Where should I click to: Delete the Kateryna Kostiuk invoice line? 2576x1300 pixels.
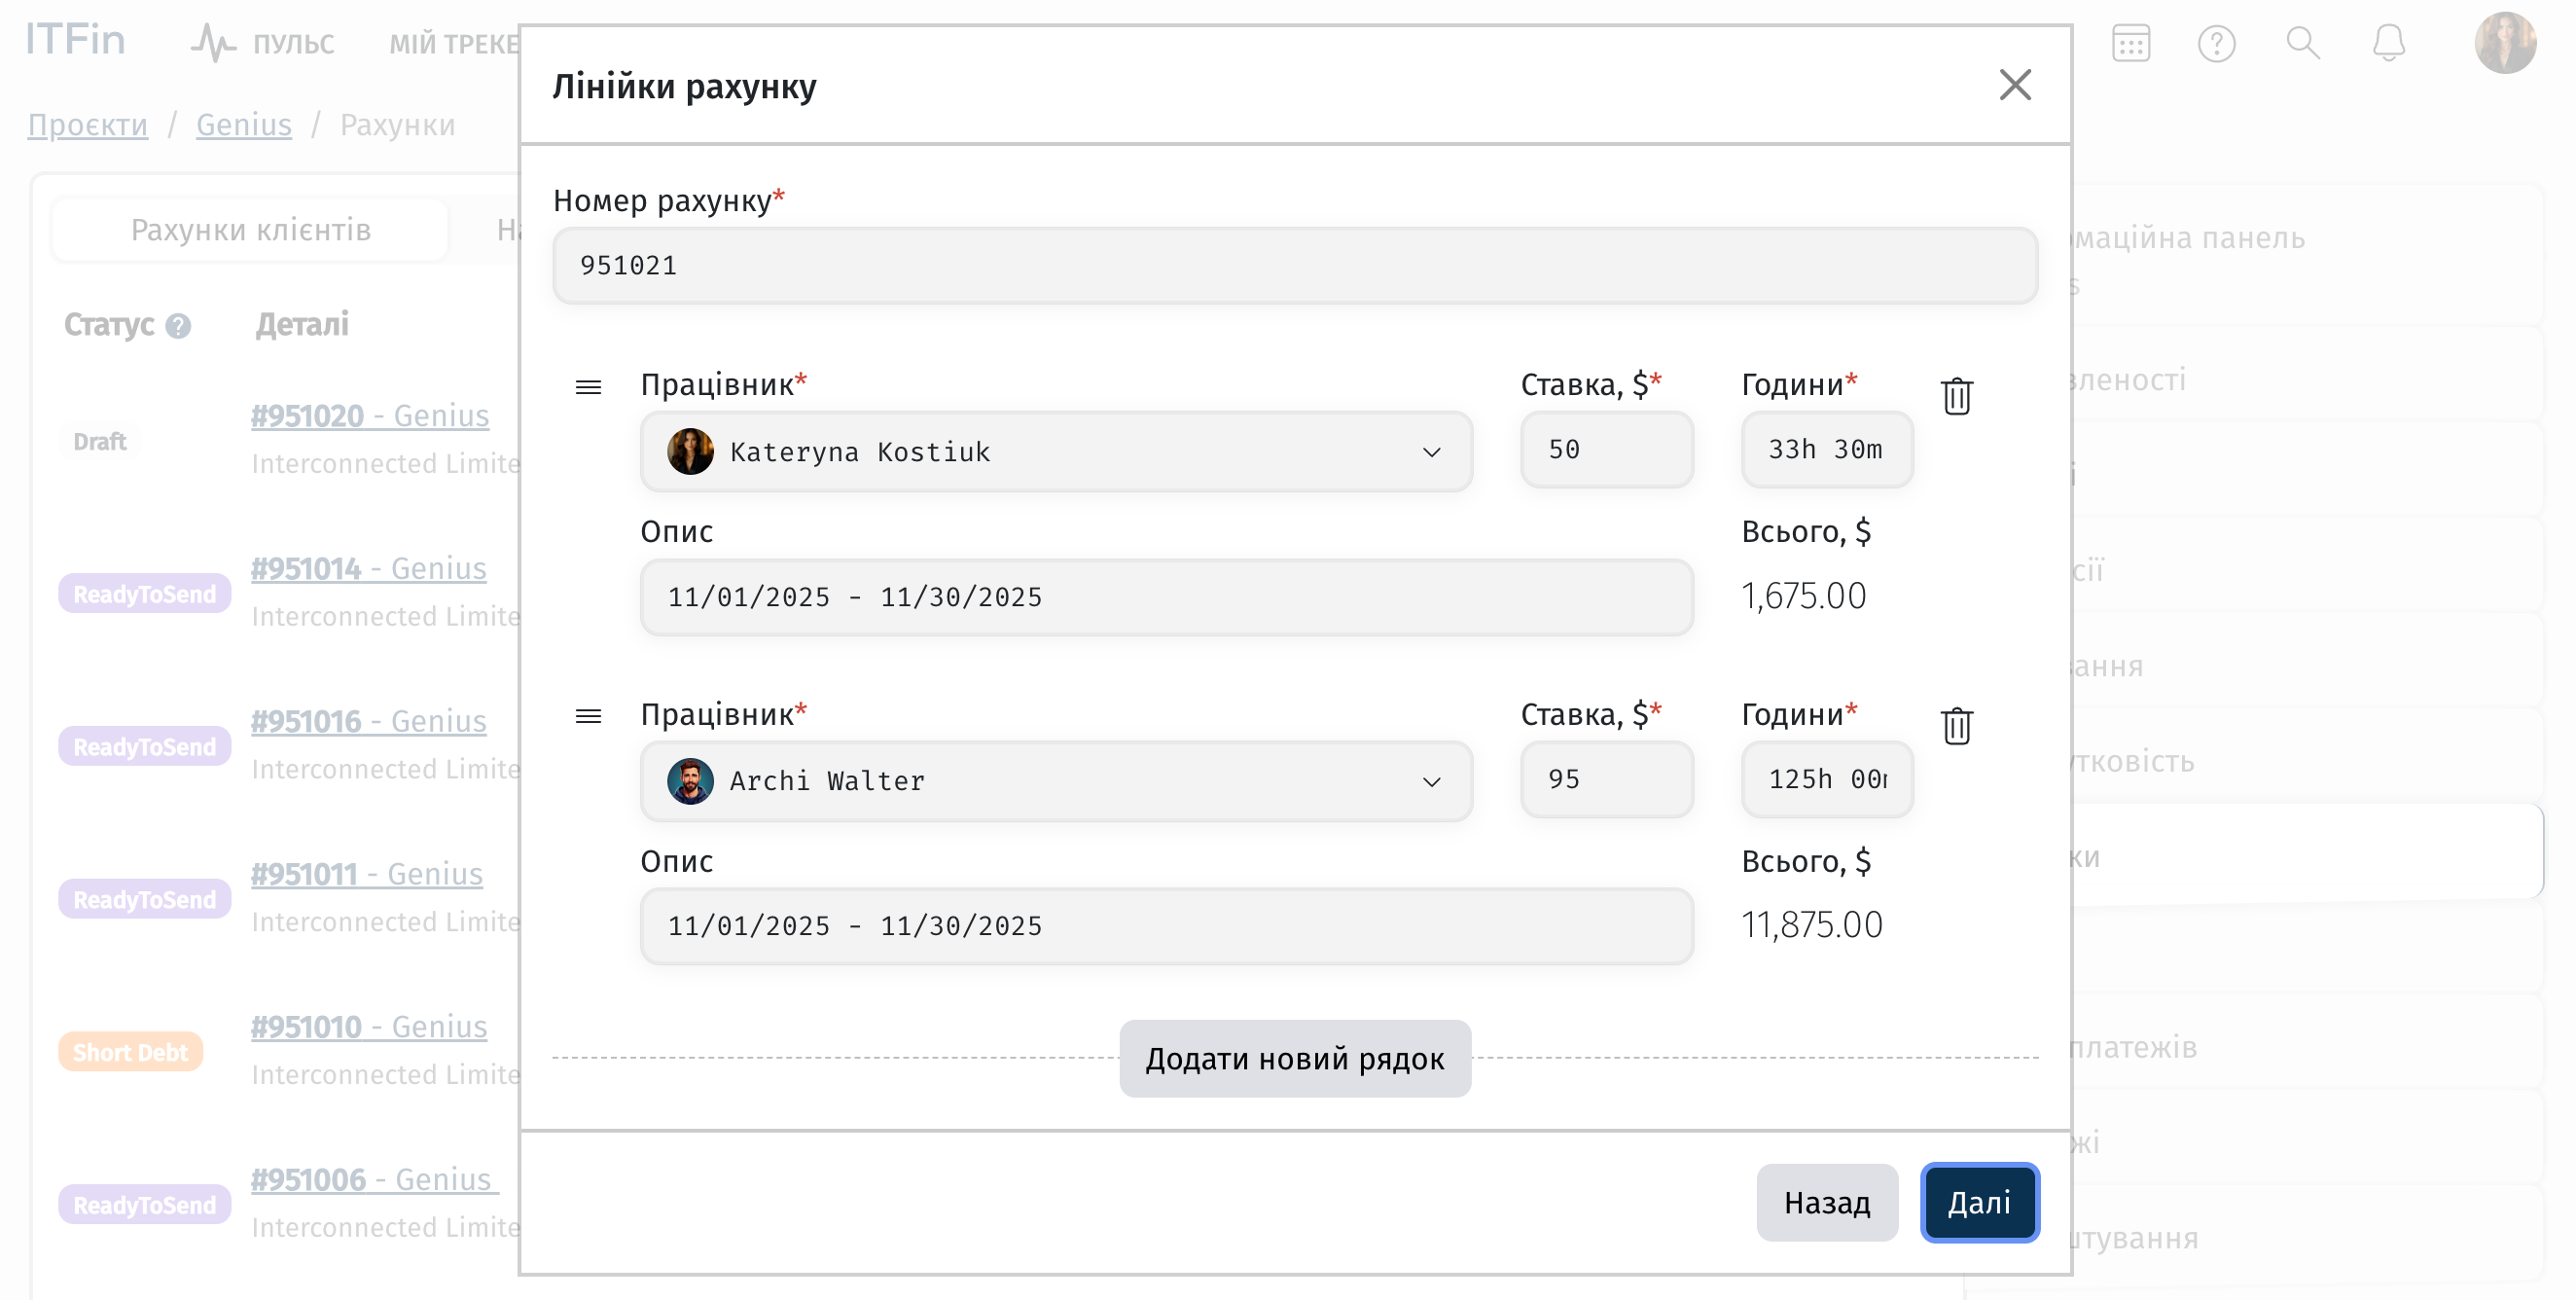click(x=1956, y=396)
